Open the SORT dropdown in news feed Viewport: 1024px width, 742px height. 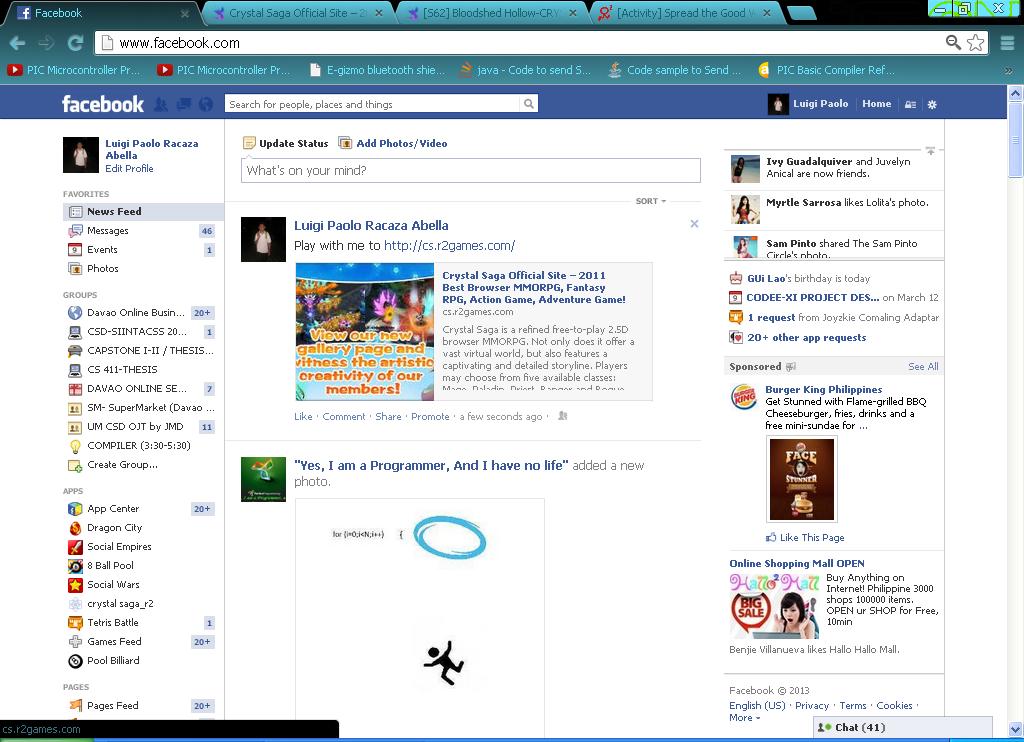651,201
